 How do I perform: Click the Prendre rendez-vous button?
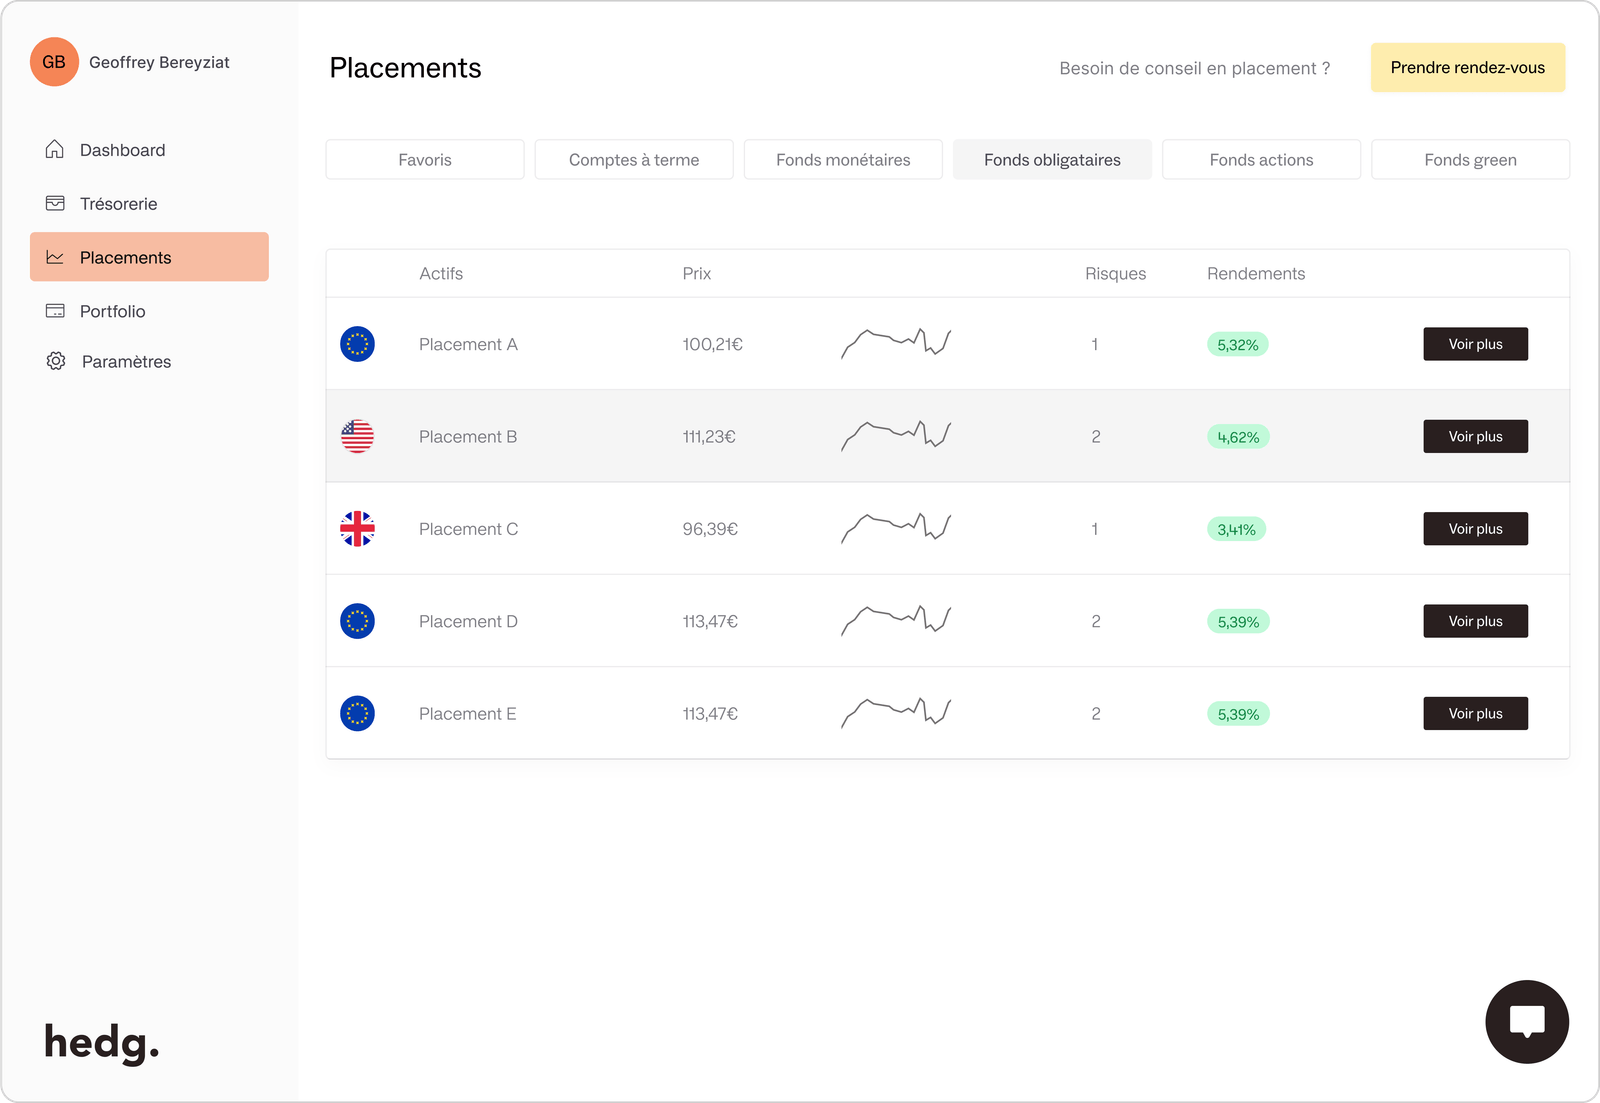coord(1467,67)
